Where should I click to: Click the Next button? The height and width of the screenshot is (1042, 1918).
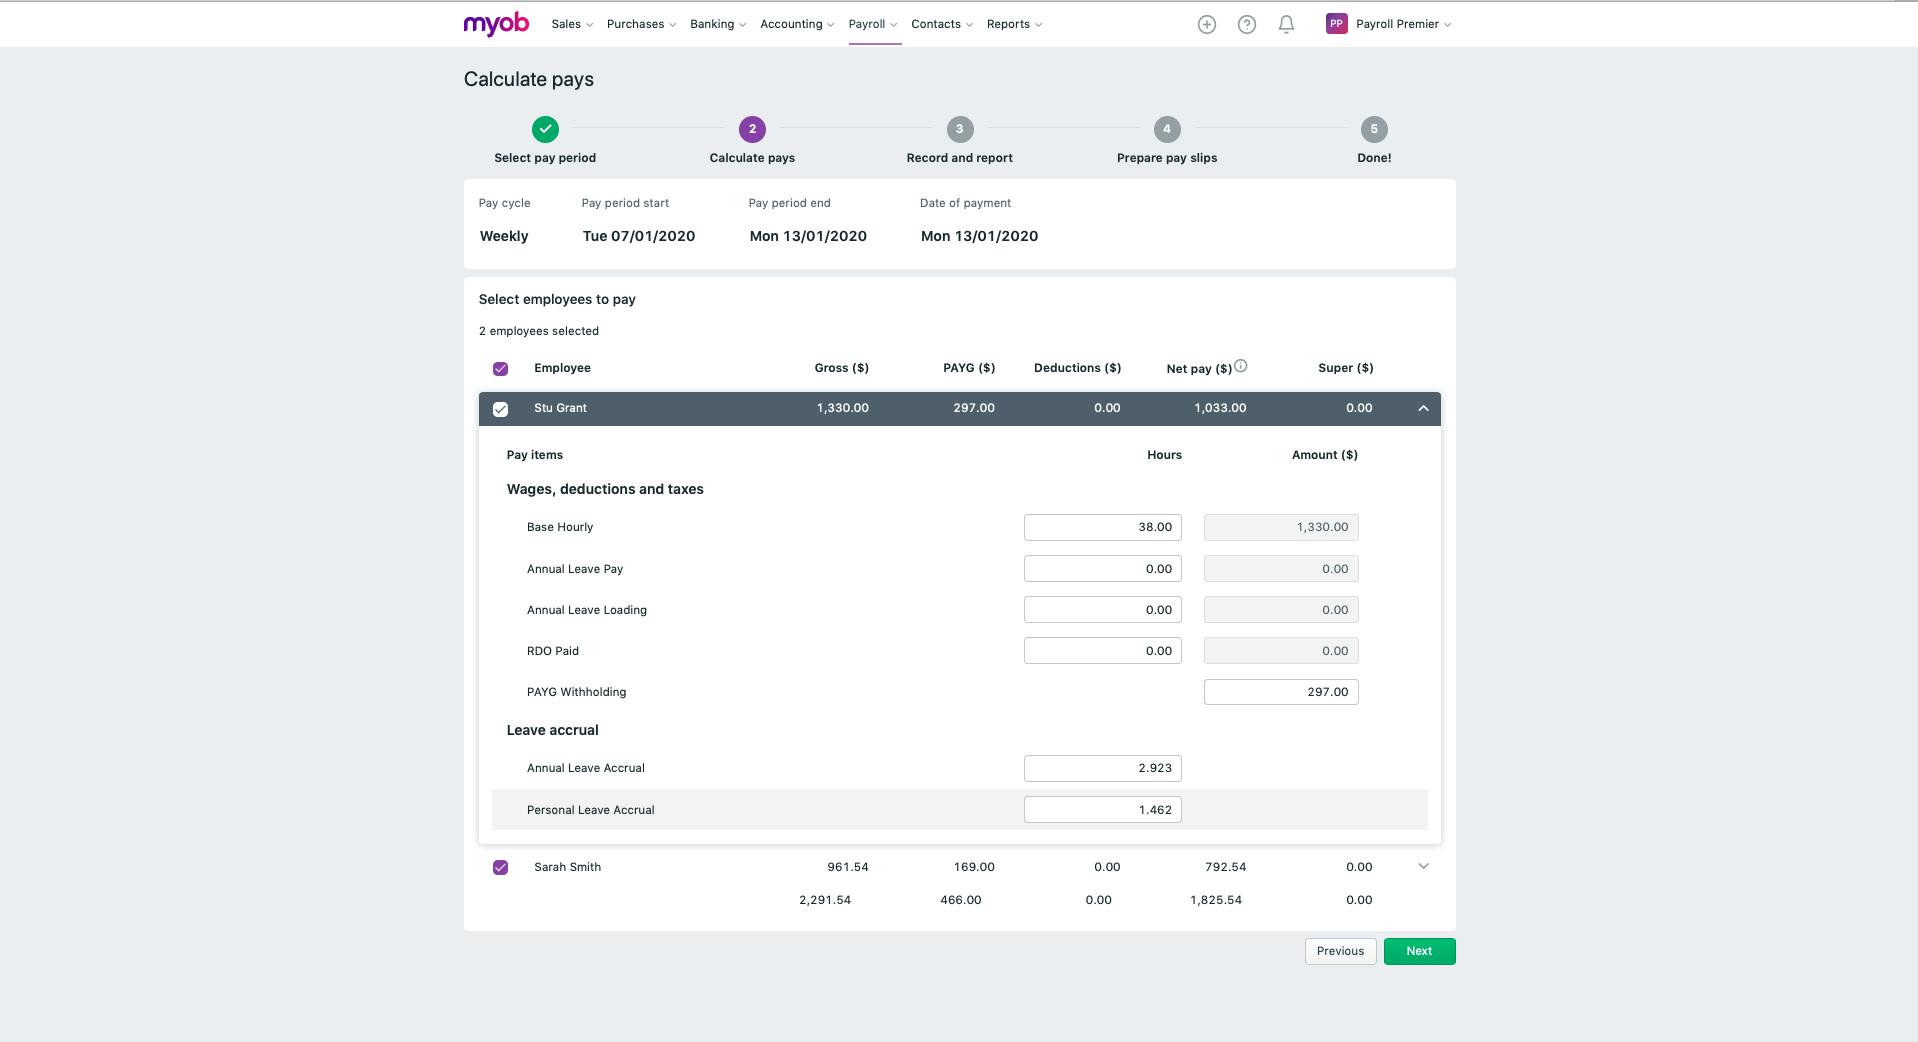pyautogui.click(x=1418, y=951)
